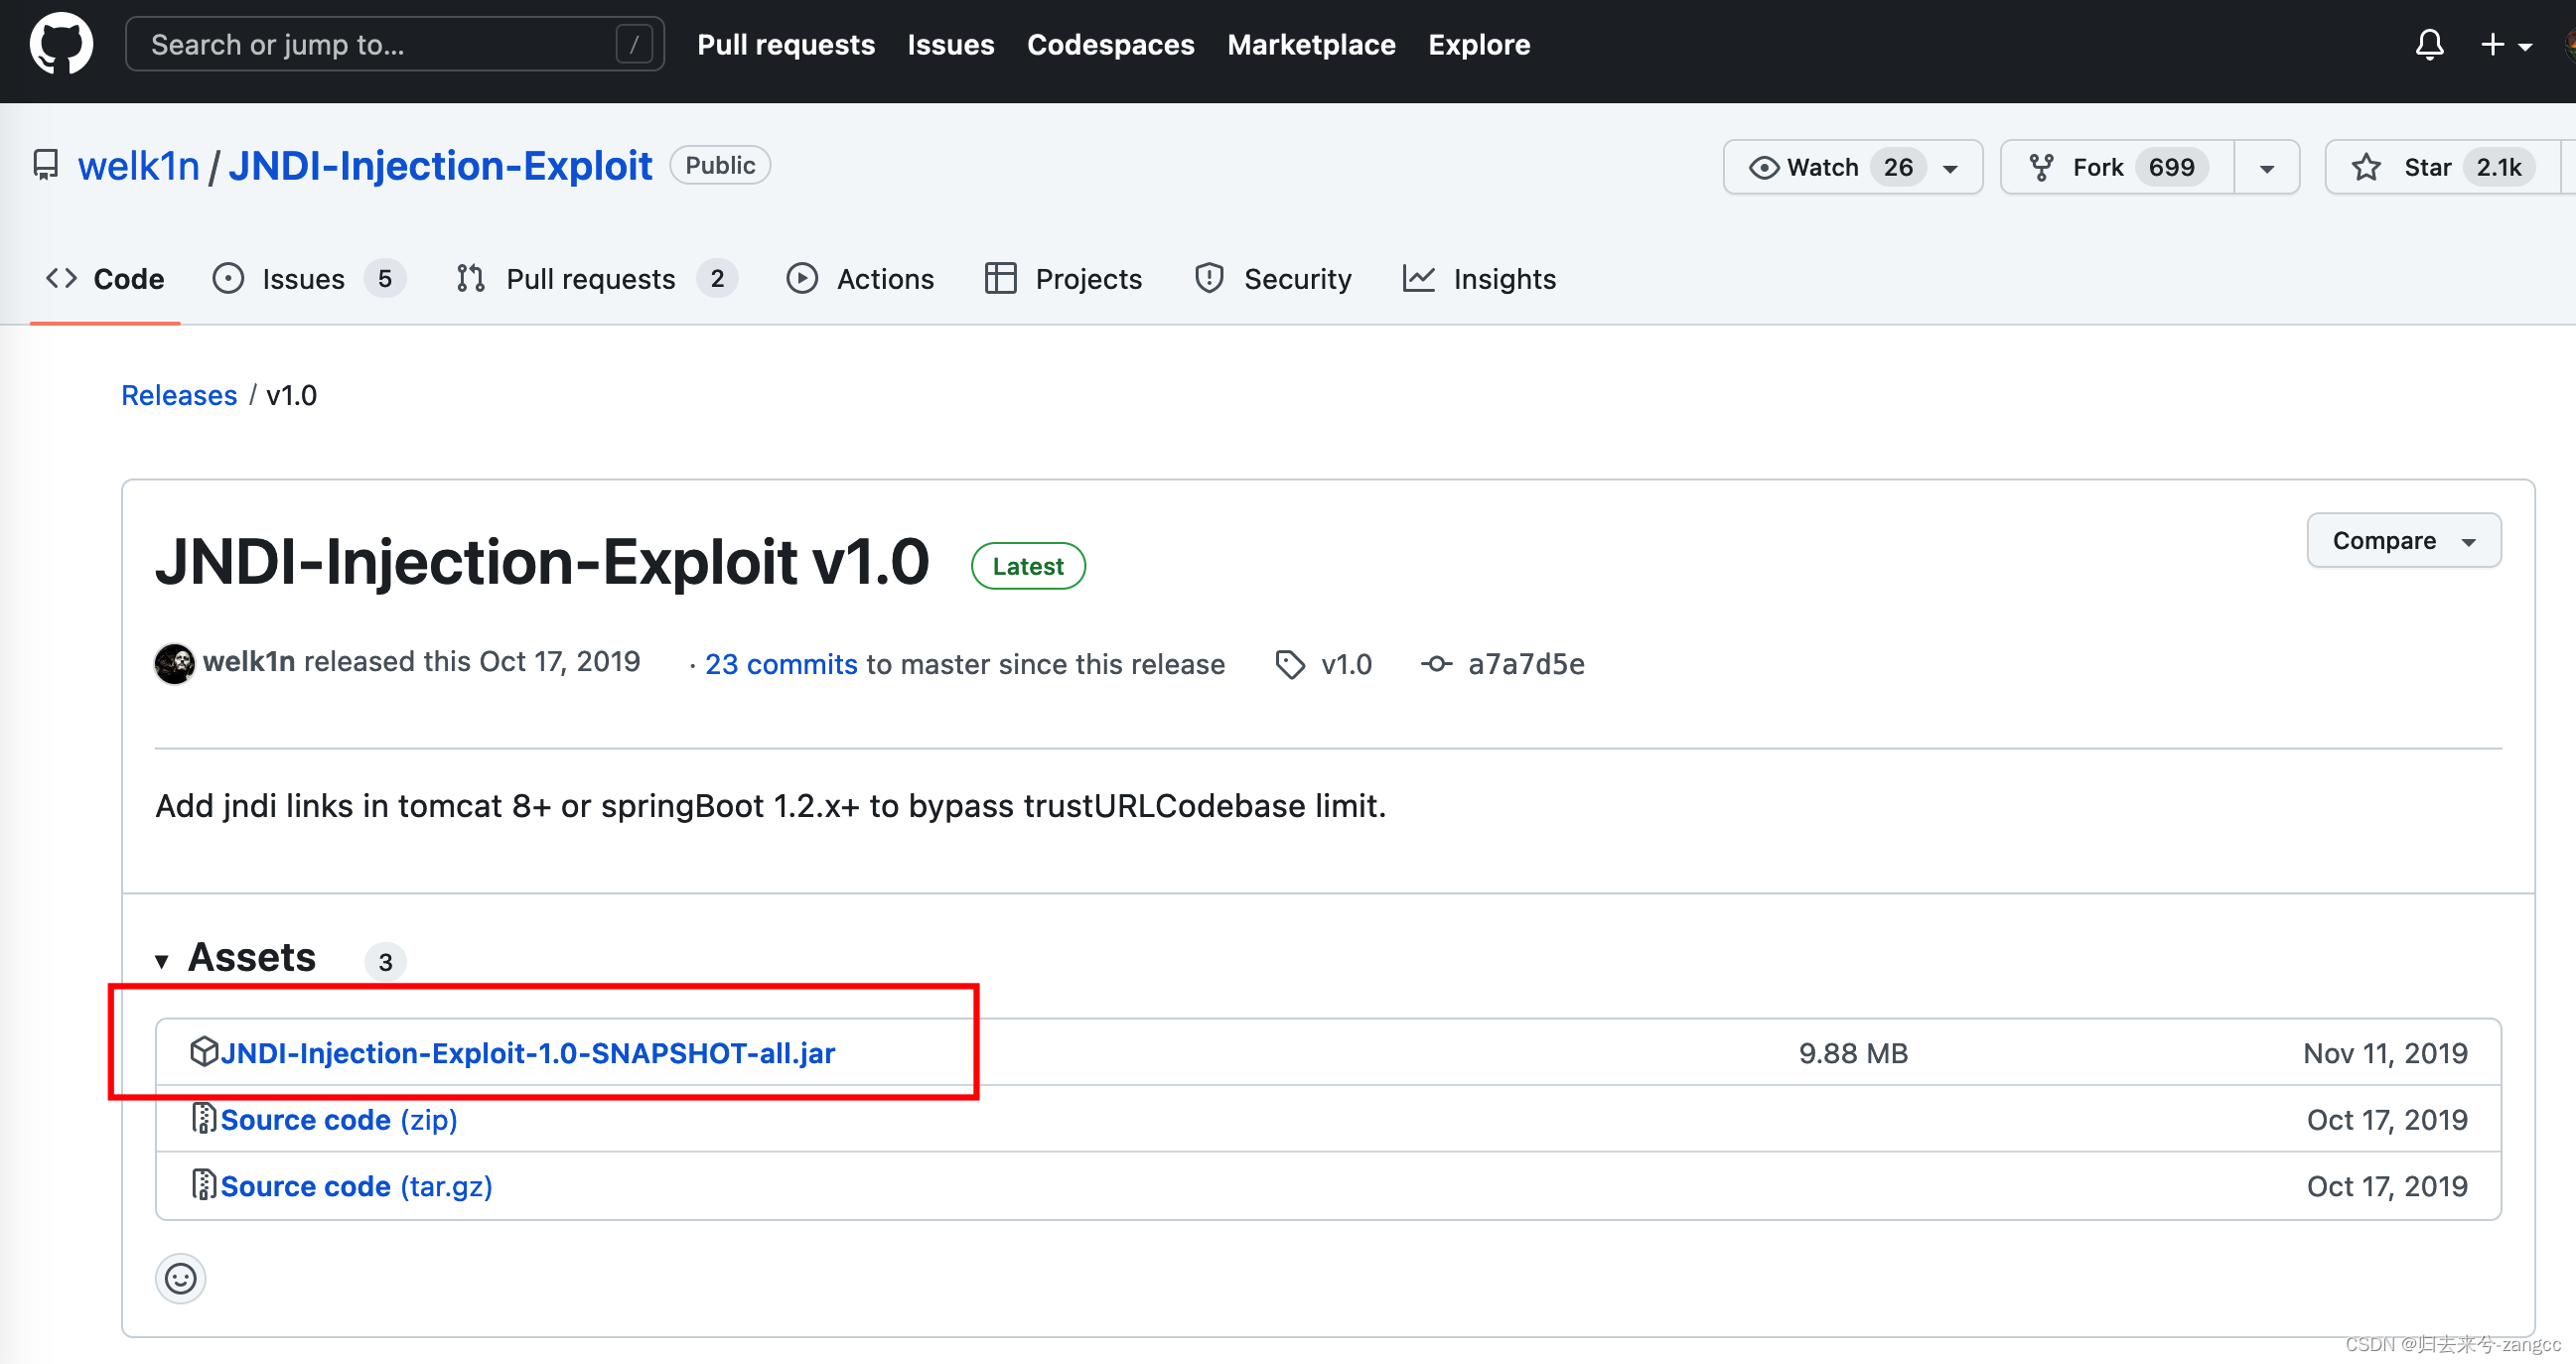Screen dimensions: 2576x1364
Task: Download Source code (zip)
Action: pos(339,1120)
